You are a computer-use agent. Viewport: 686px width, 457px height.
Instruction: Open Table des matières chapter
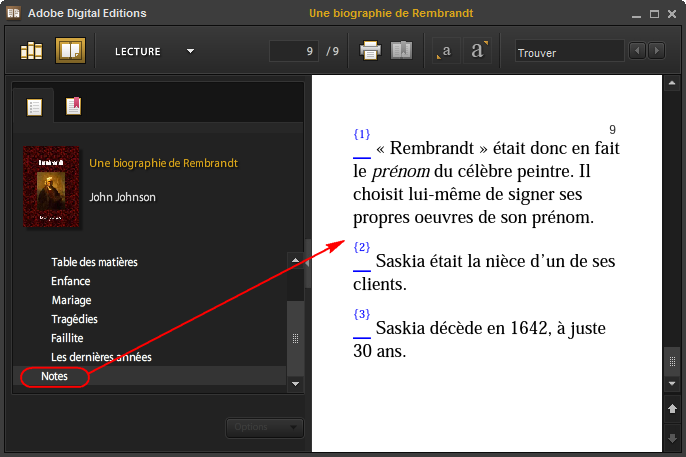[x=94, y=262]
